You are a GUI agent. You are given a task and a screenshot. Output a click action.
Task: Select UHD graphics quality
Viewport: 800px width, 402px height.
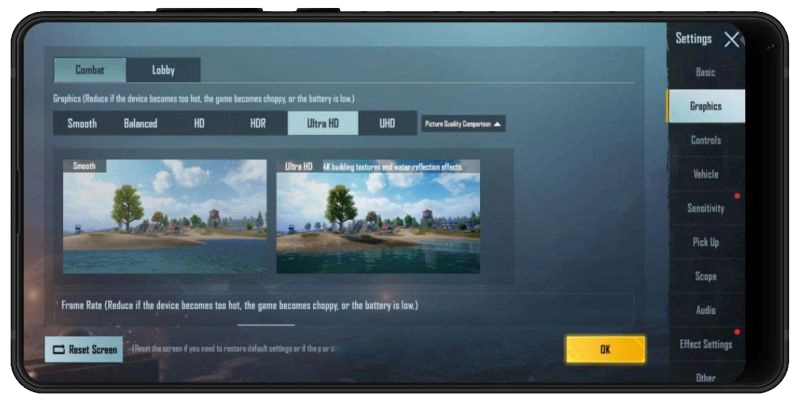[387, 123]
